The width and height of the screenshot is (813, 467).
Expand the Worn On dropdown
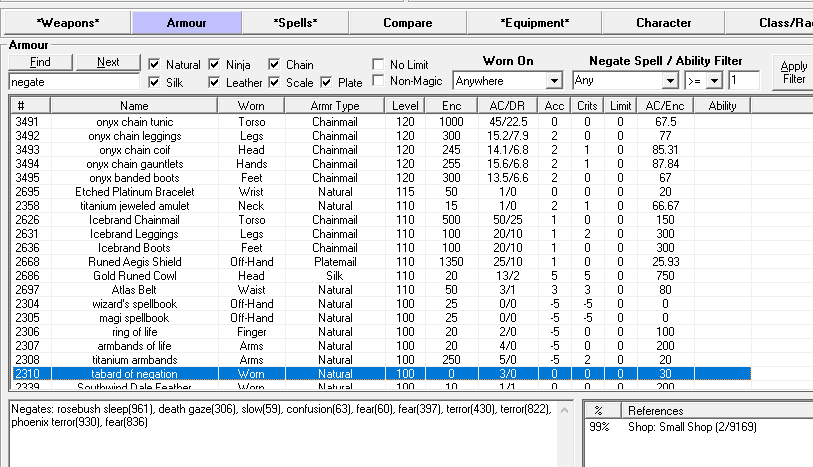[554, 81]
